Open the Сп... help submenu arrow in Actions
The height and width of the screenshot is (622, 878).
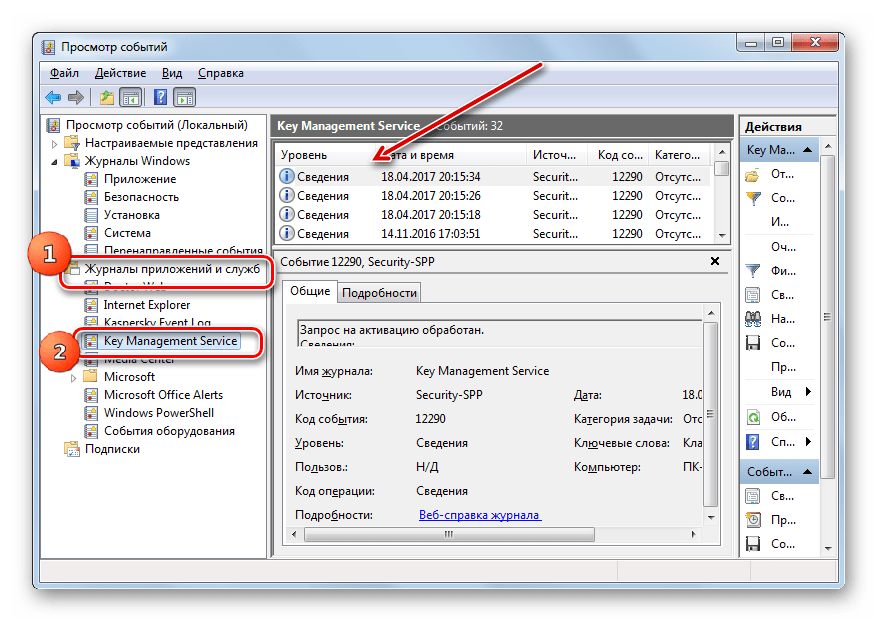tap(808, 441)
